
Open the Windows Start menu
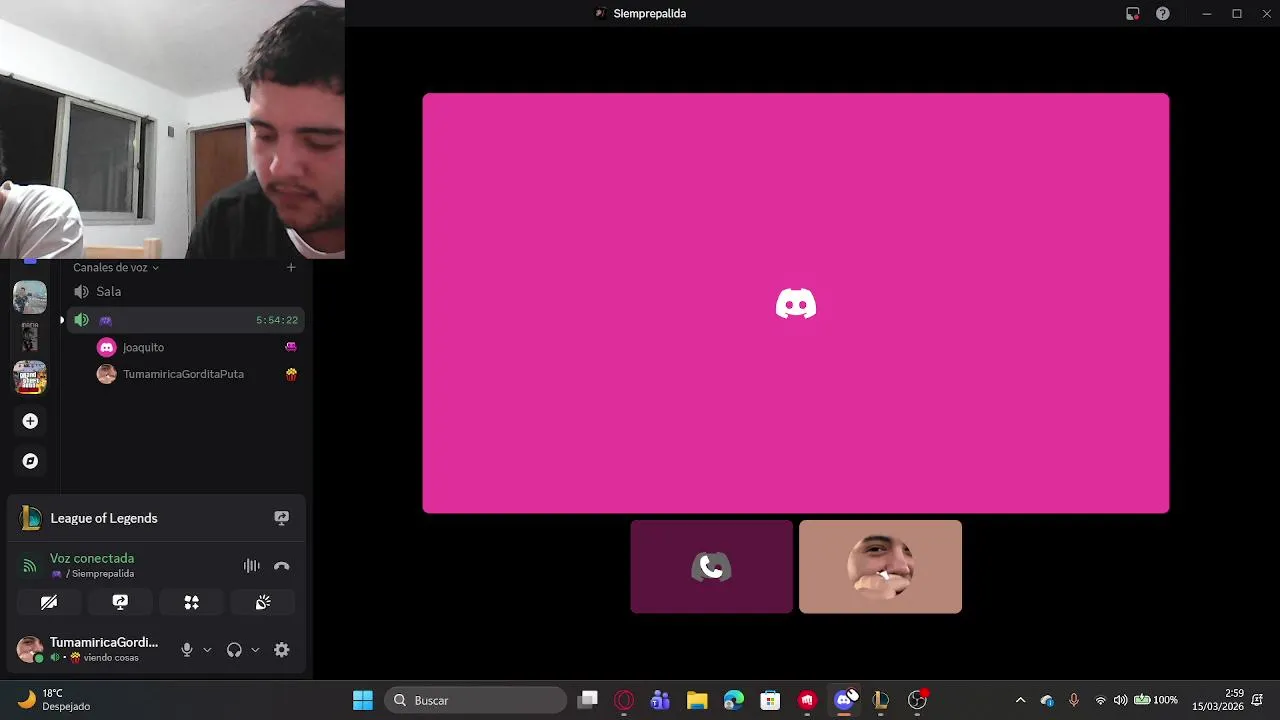pos(362,700)
